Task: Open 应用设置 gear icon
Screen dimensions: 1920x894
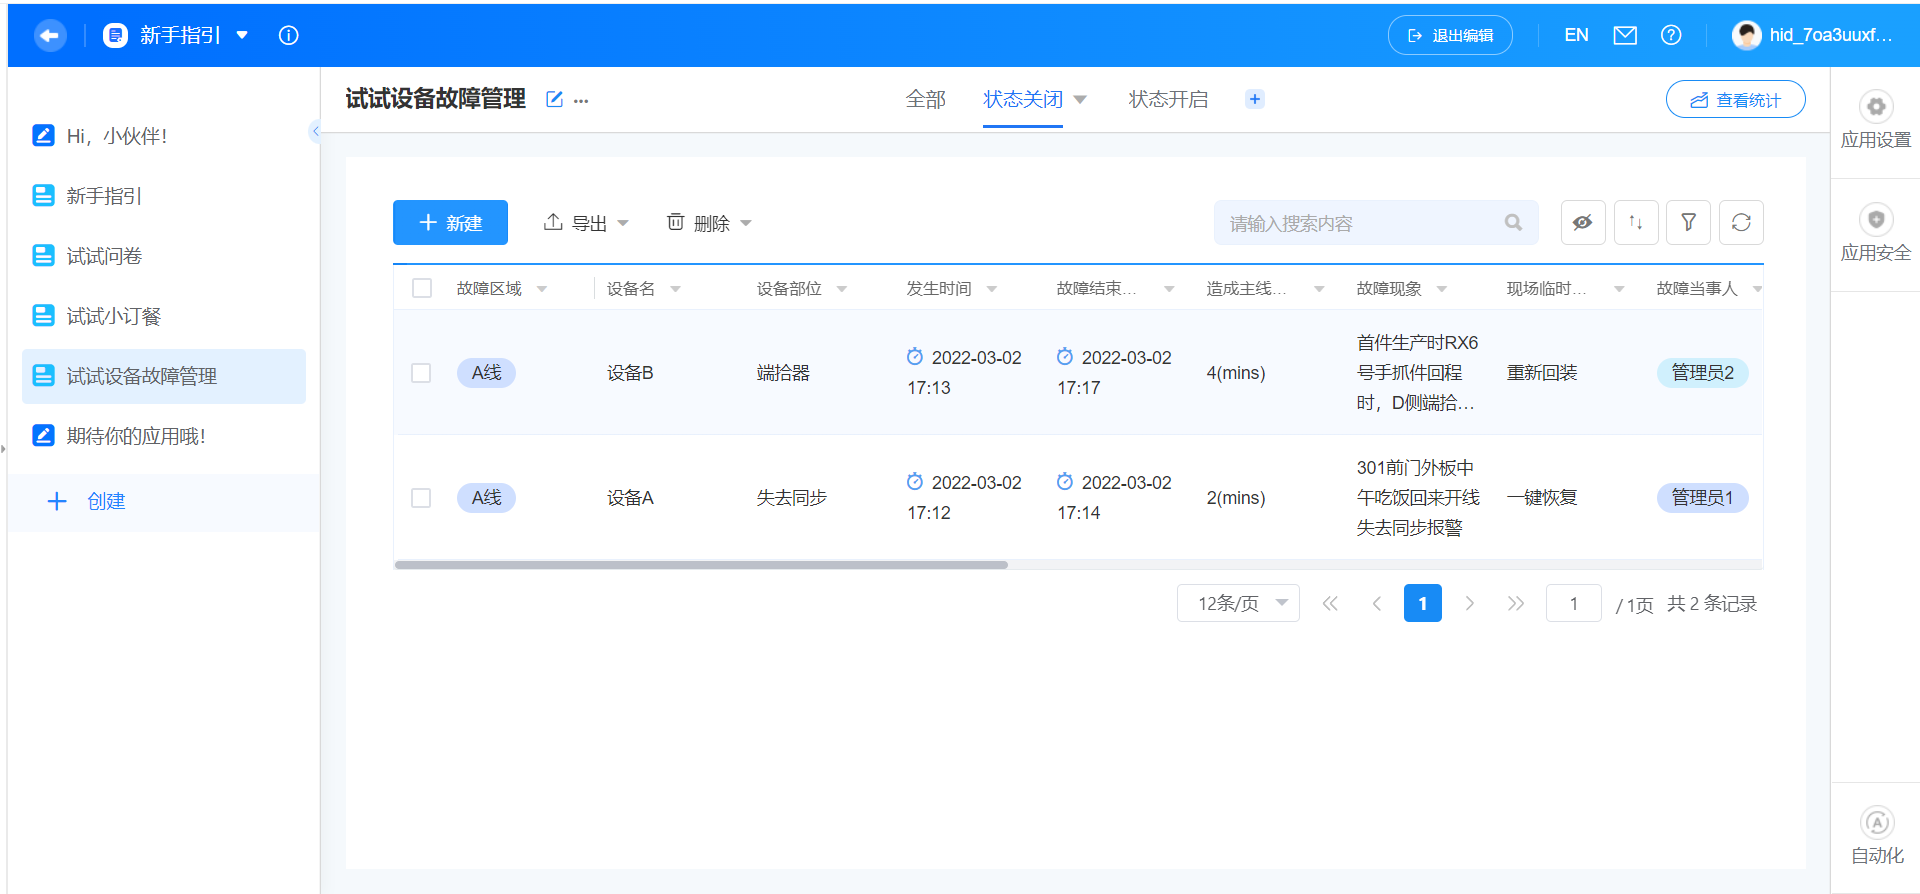Action: pos(1876,107)
